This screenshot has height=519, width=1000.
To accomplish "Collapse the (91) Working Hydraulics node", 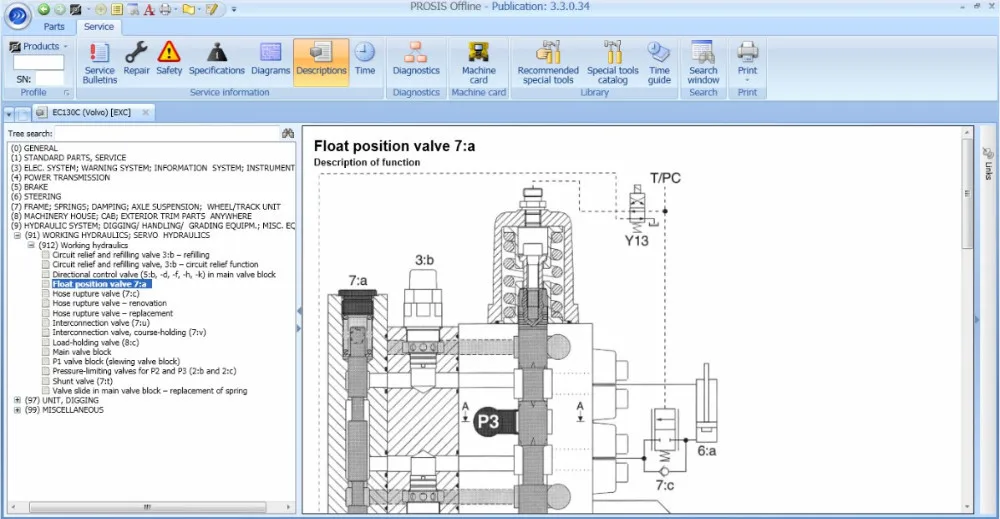I will point(17,235).
